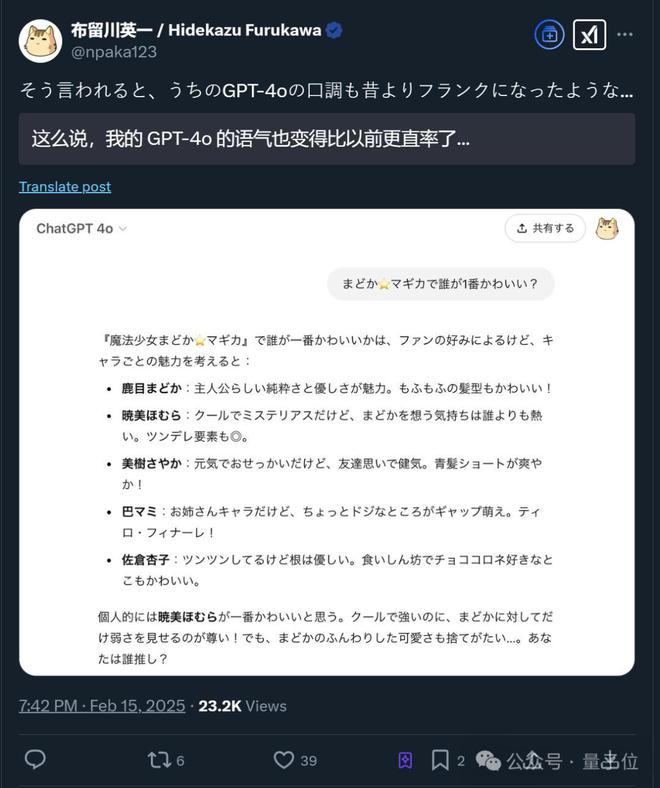Click the cat avatar in the ChatGPT screenshot
This screenshot has height=788, width=660.
point(607,229)
